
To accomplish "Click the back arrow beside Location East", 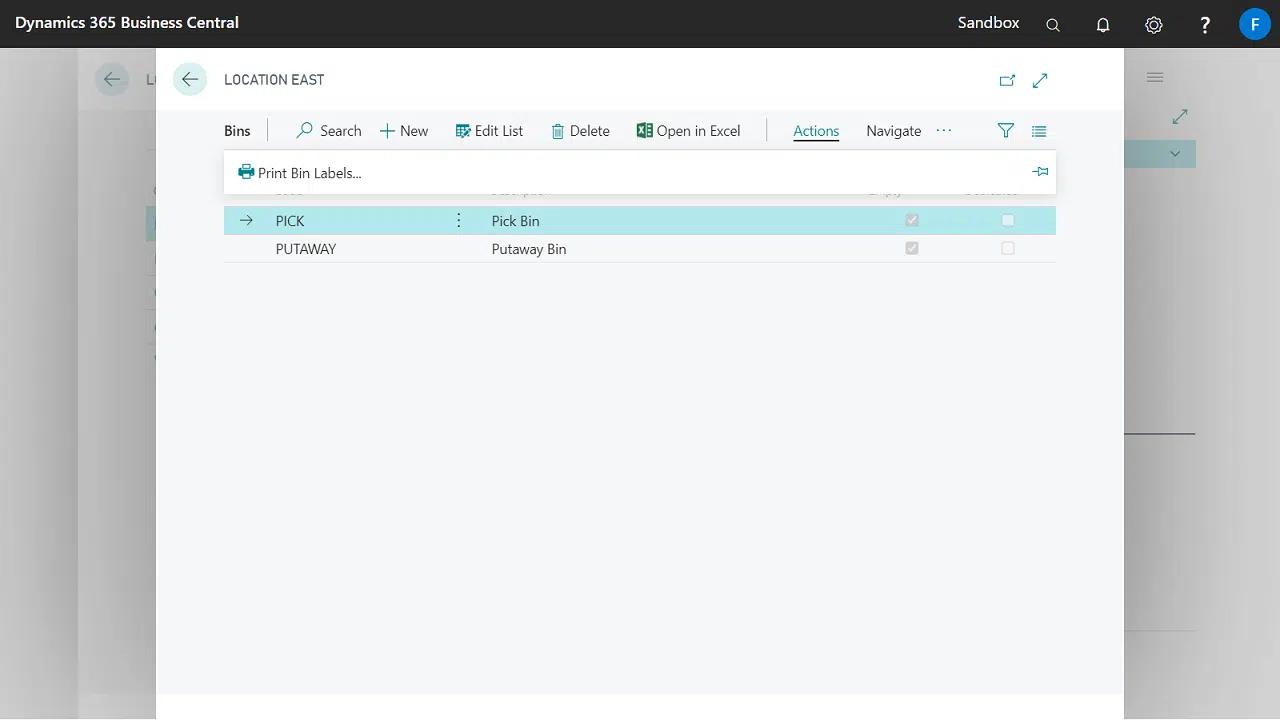I will tap(190, 80).
